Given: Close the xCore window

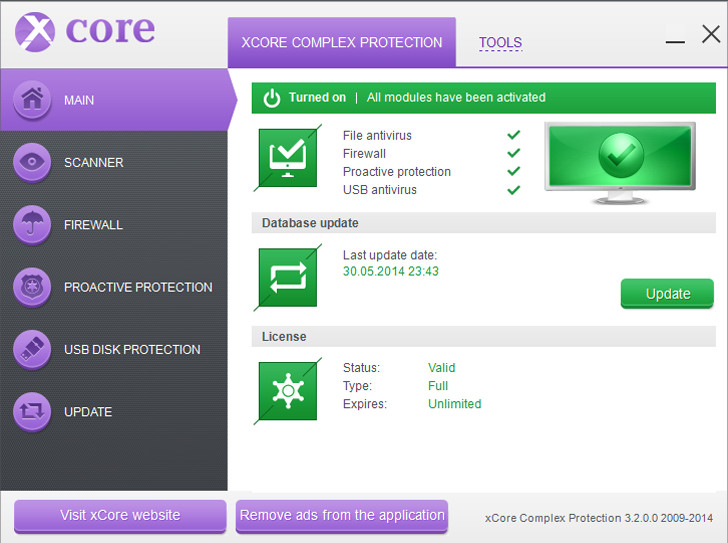Looking at the screenshot, I should [711, 34].
